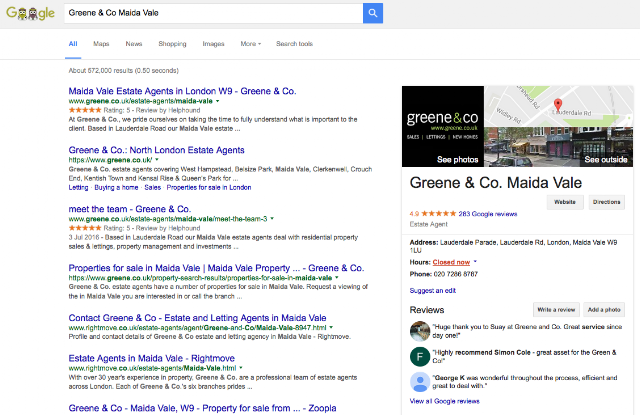Open the Buying a home sitelink
The image size is (640, 415).
(x=116, y=187)
